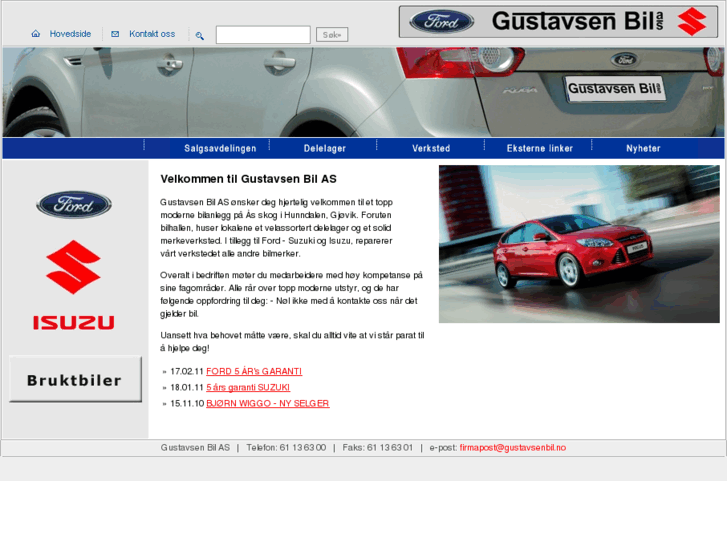Focus the search text field
727x545 pixels.
263,35
